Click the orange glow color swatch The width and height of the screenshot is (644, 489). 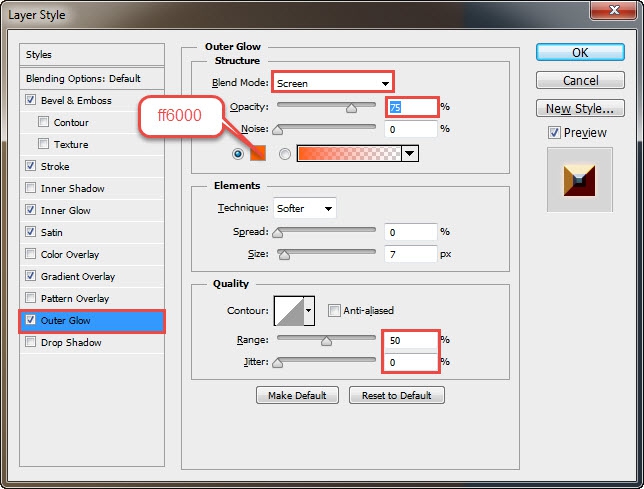pos(258,154)
